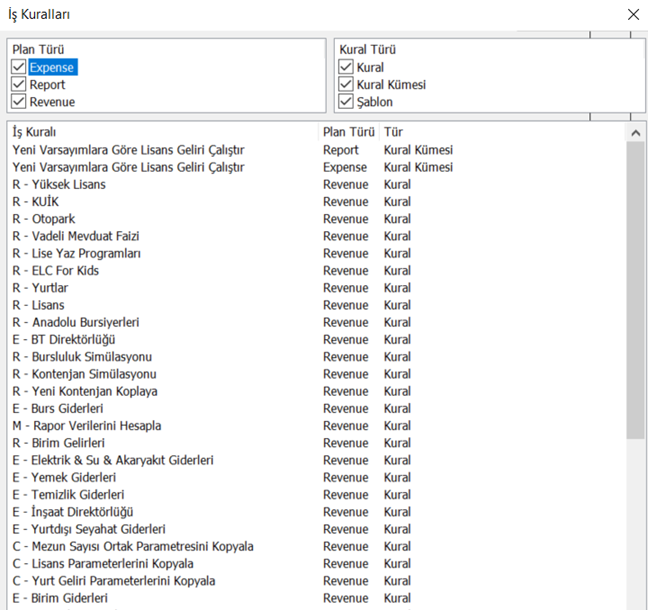This screenshot has height=610, width=648.
Task: Disable the Şablon rule type checkbox
Action: (x=347, y=102)
